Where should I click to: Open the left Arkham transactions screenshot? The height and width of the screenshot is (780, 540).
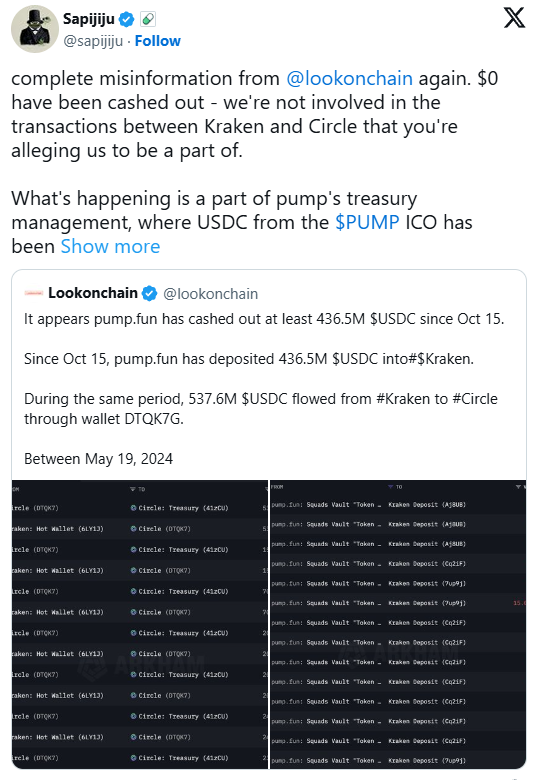pos(140,625)
